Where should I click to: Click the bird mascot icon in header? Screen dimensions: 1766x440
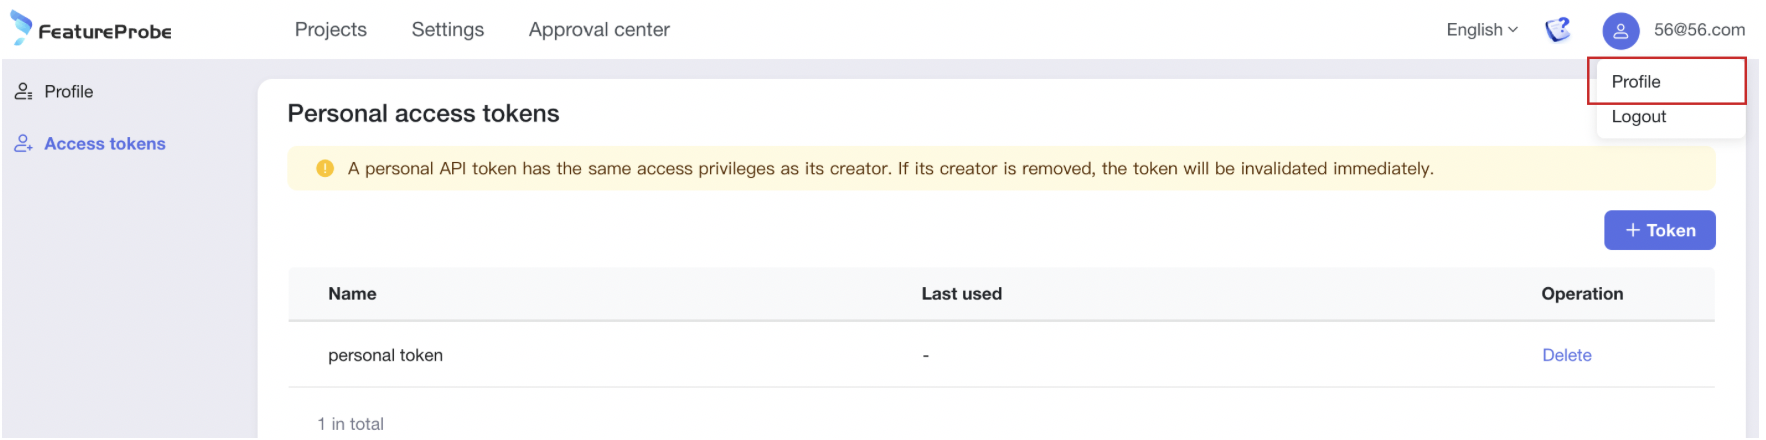[x=1558, y=31]
